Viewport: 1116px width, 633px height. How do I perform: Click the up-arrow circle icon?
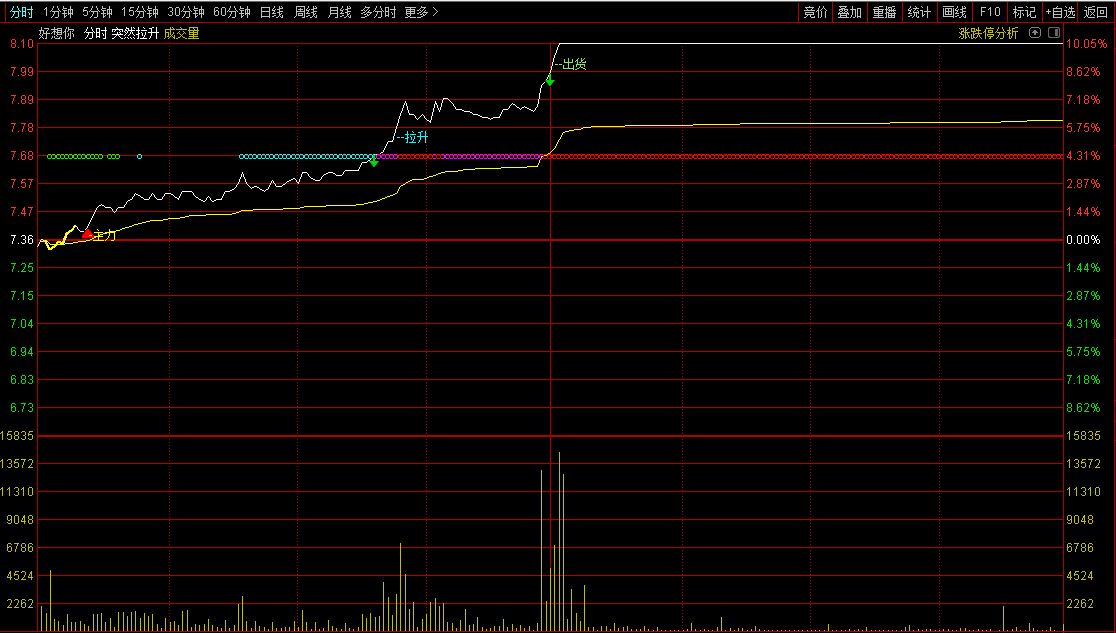click(x=1036, y=33)
